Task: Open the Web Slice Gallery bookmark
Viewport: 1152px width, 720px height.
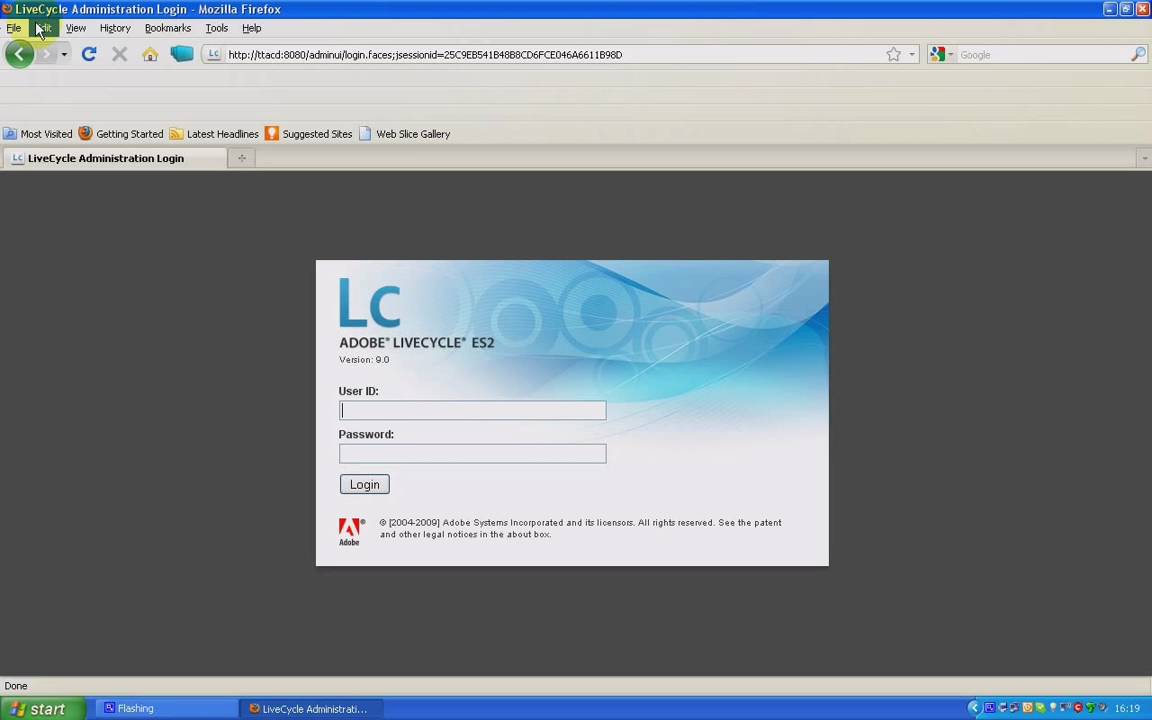Action: pyautogui.click(x=404, y=134)
